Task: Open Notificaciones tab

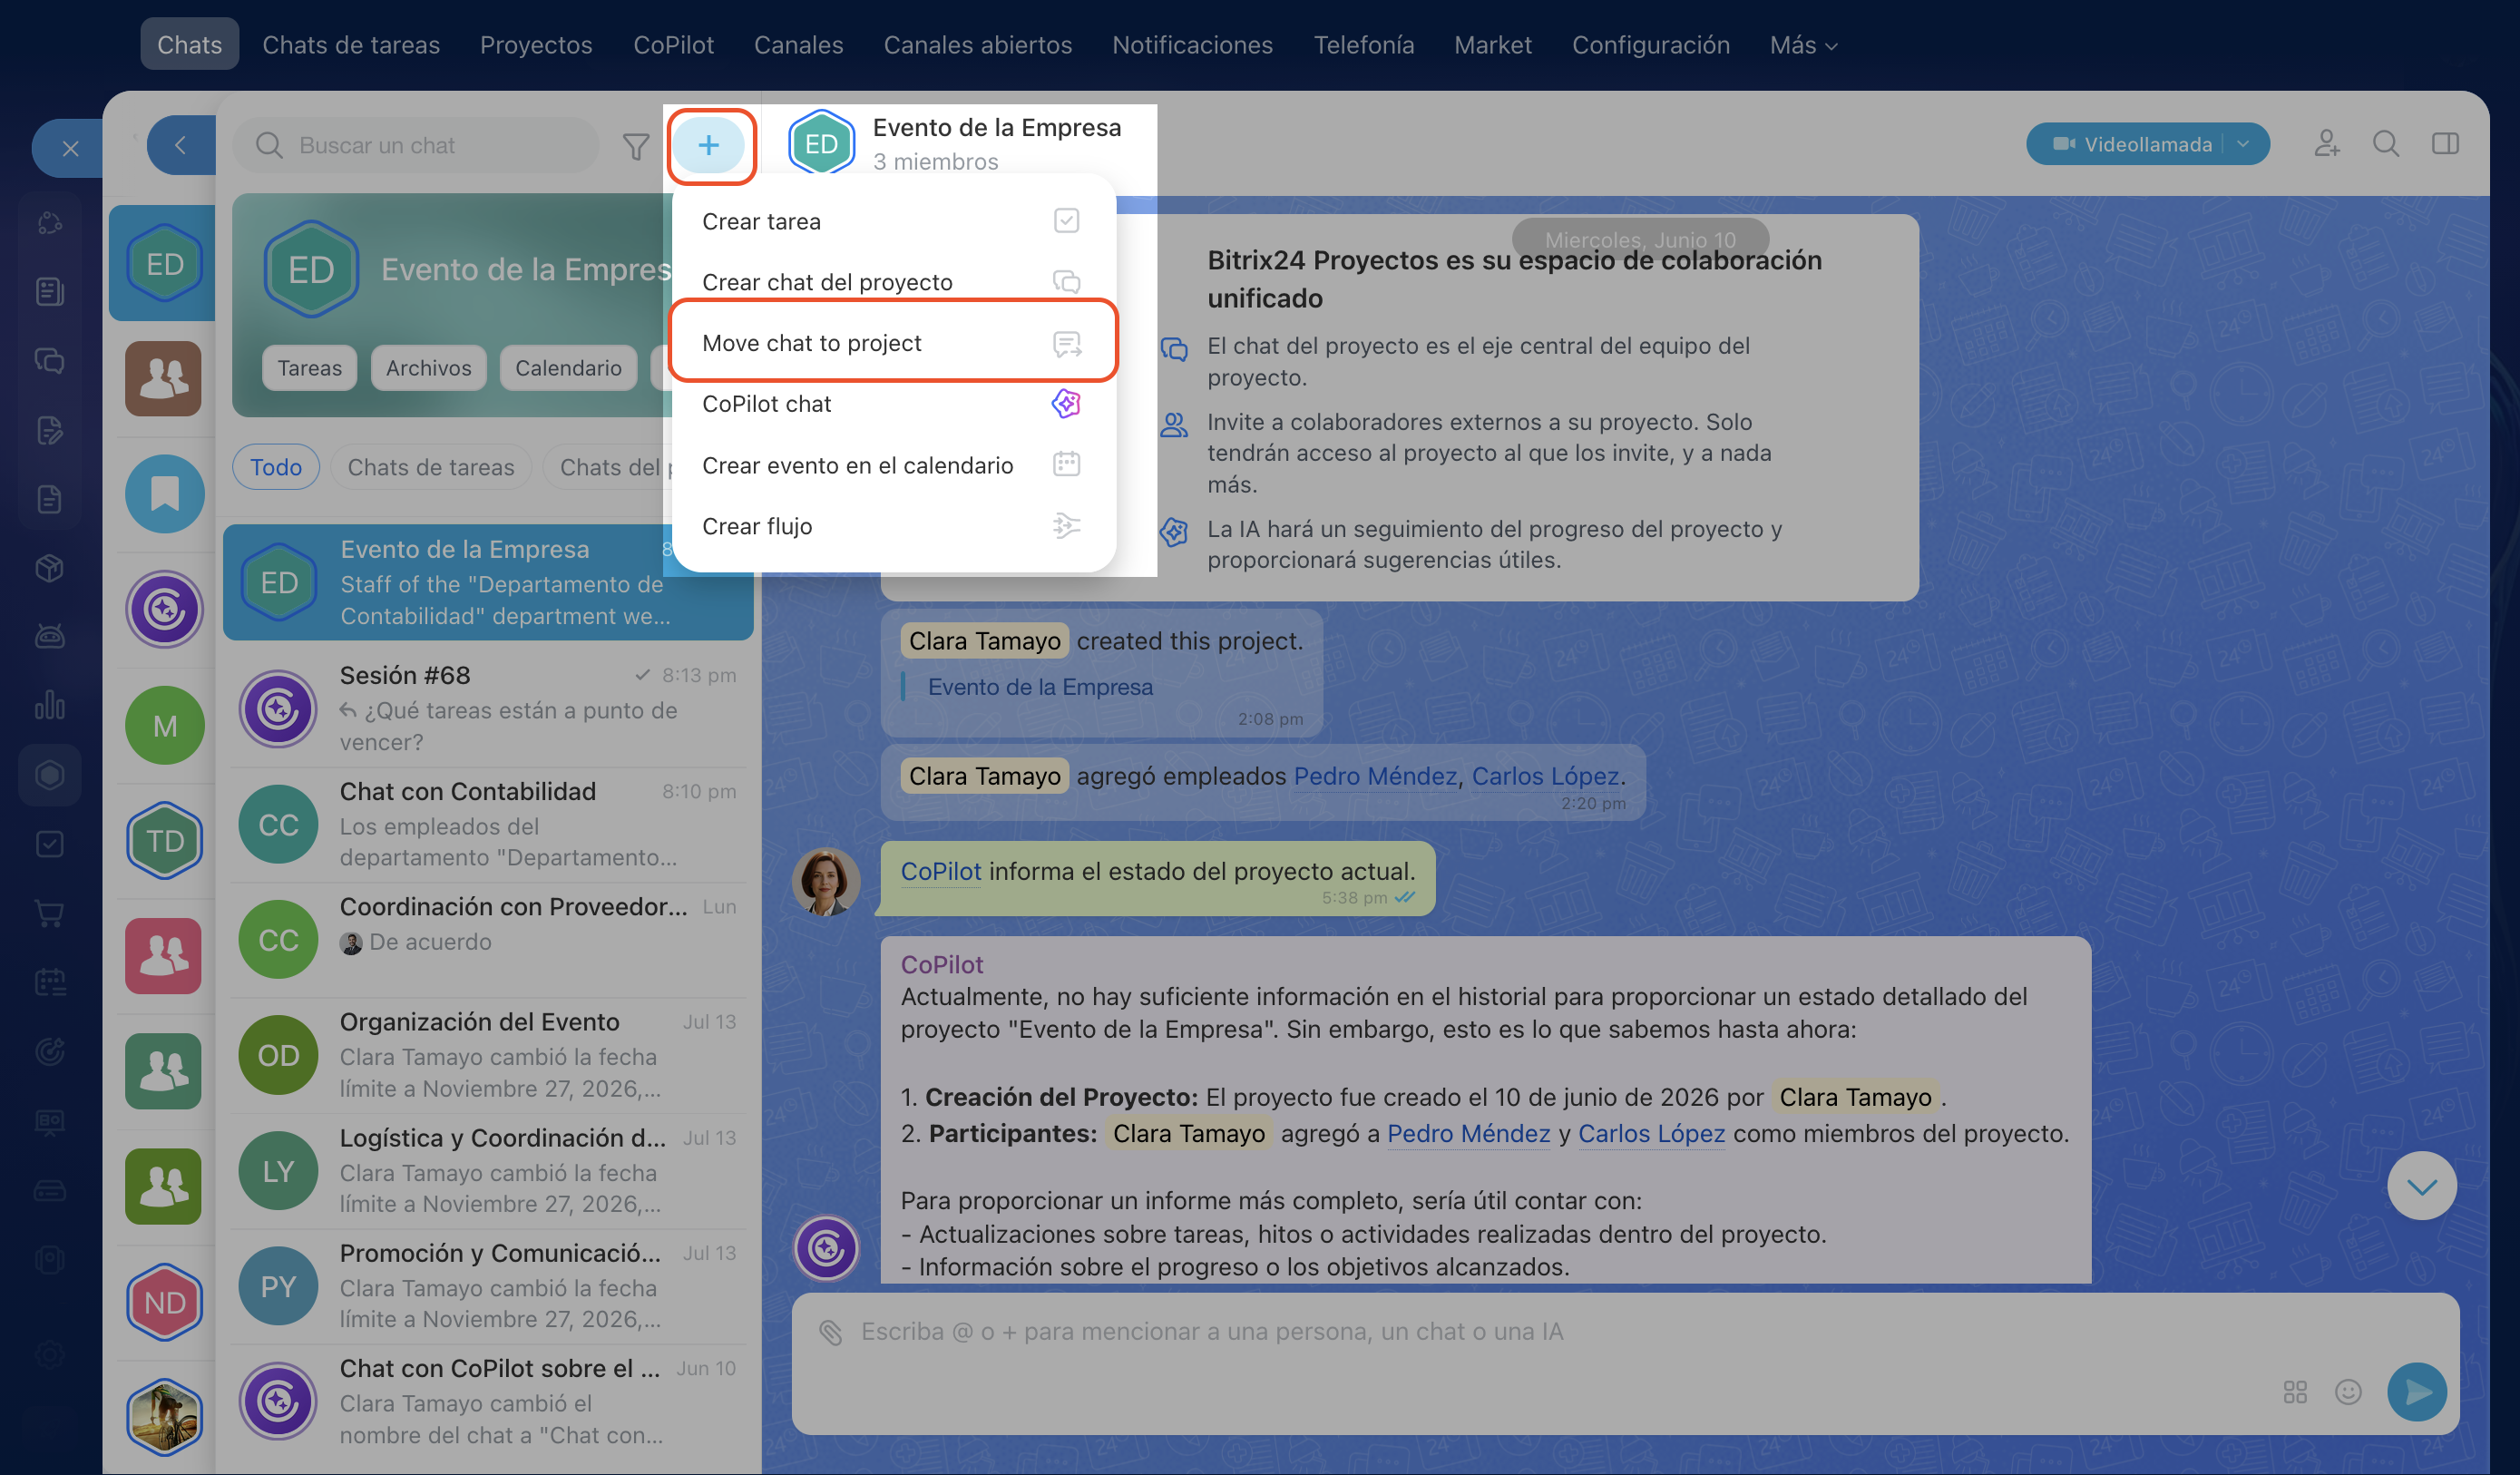Action: tap(1192, 45)
